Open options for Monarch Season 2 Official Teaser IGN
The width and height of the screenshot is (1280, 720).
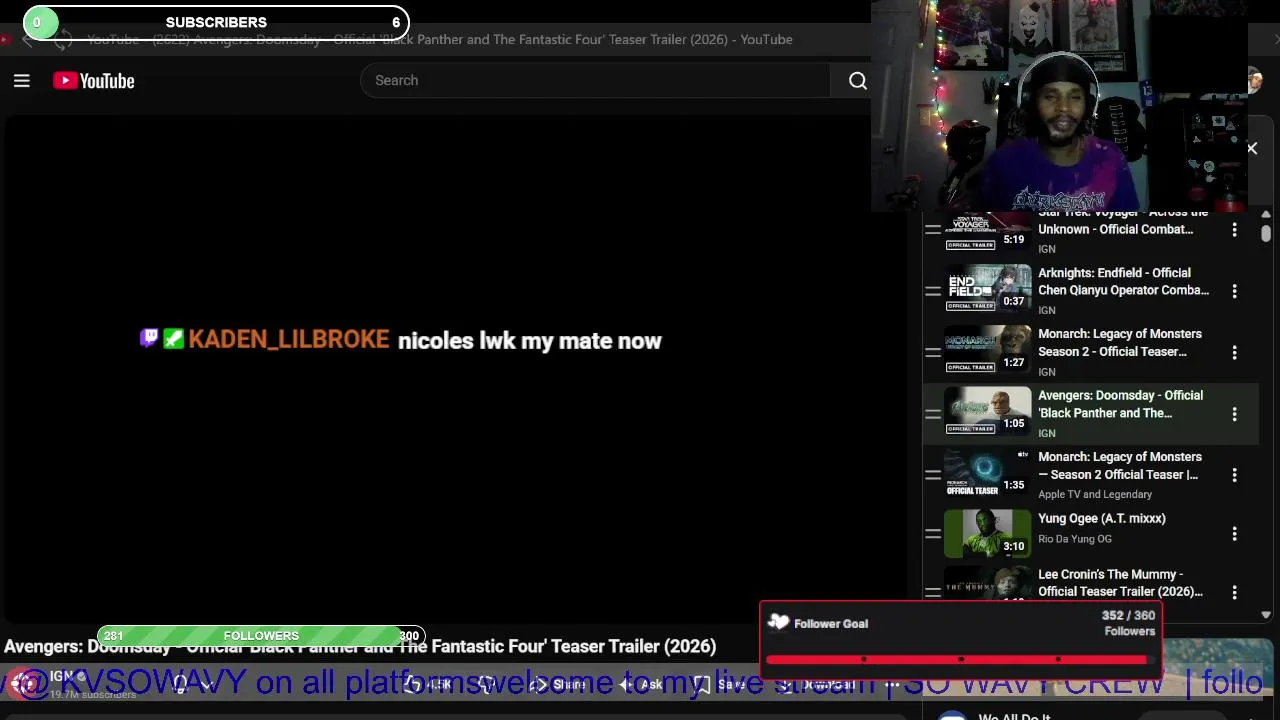click(x=1234, y=352)
